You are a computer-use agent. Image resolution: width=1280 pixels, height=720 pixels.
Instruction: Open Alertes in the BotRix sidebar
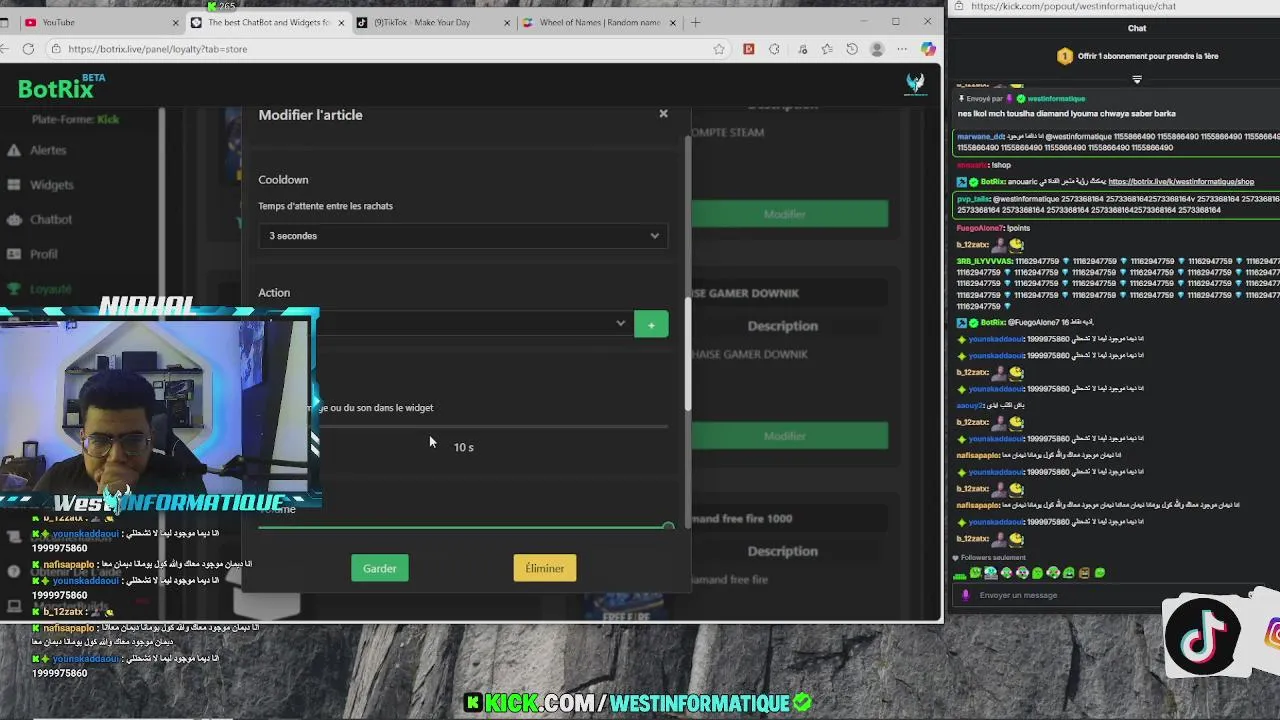(x=48, y=150)
